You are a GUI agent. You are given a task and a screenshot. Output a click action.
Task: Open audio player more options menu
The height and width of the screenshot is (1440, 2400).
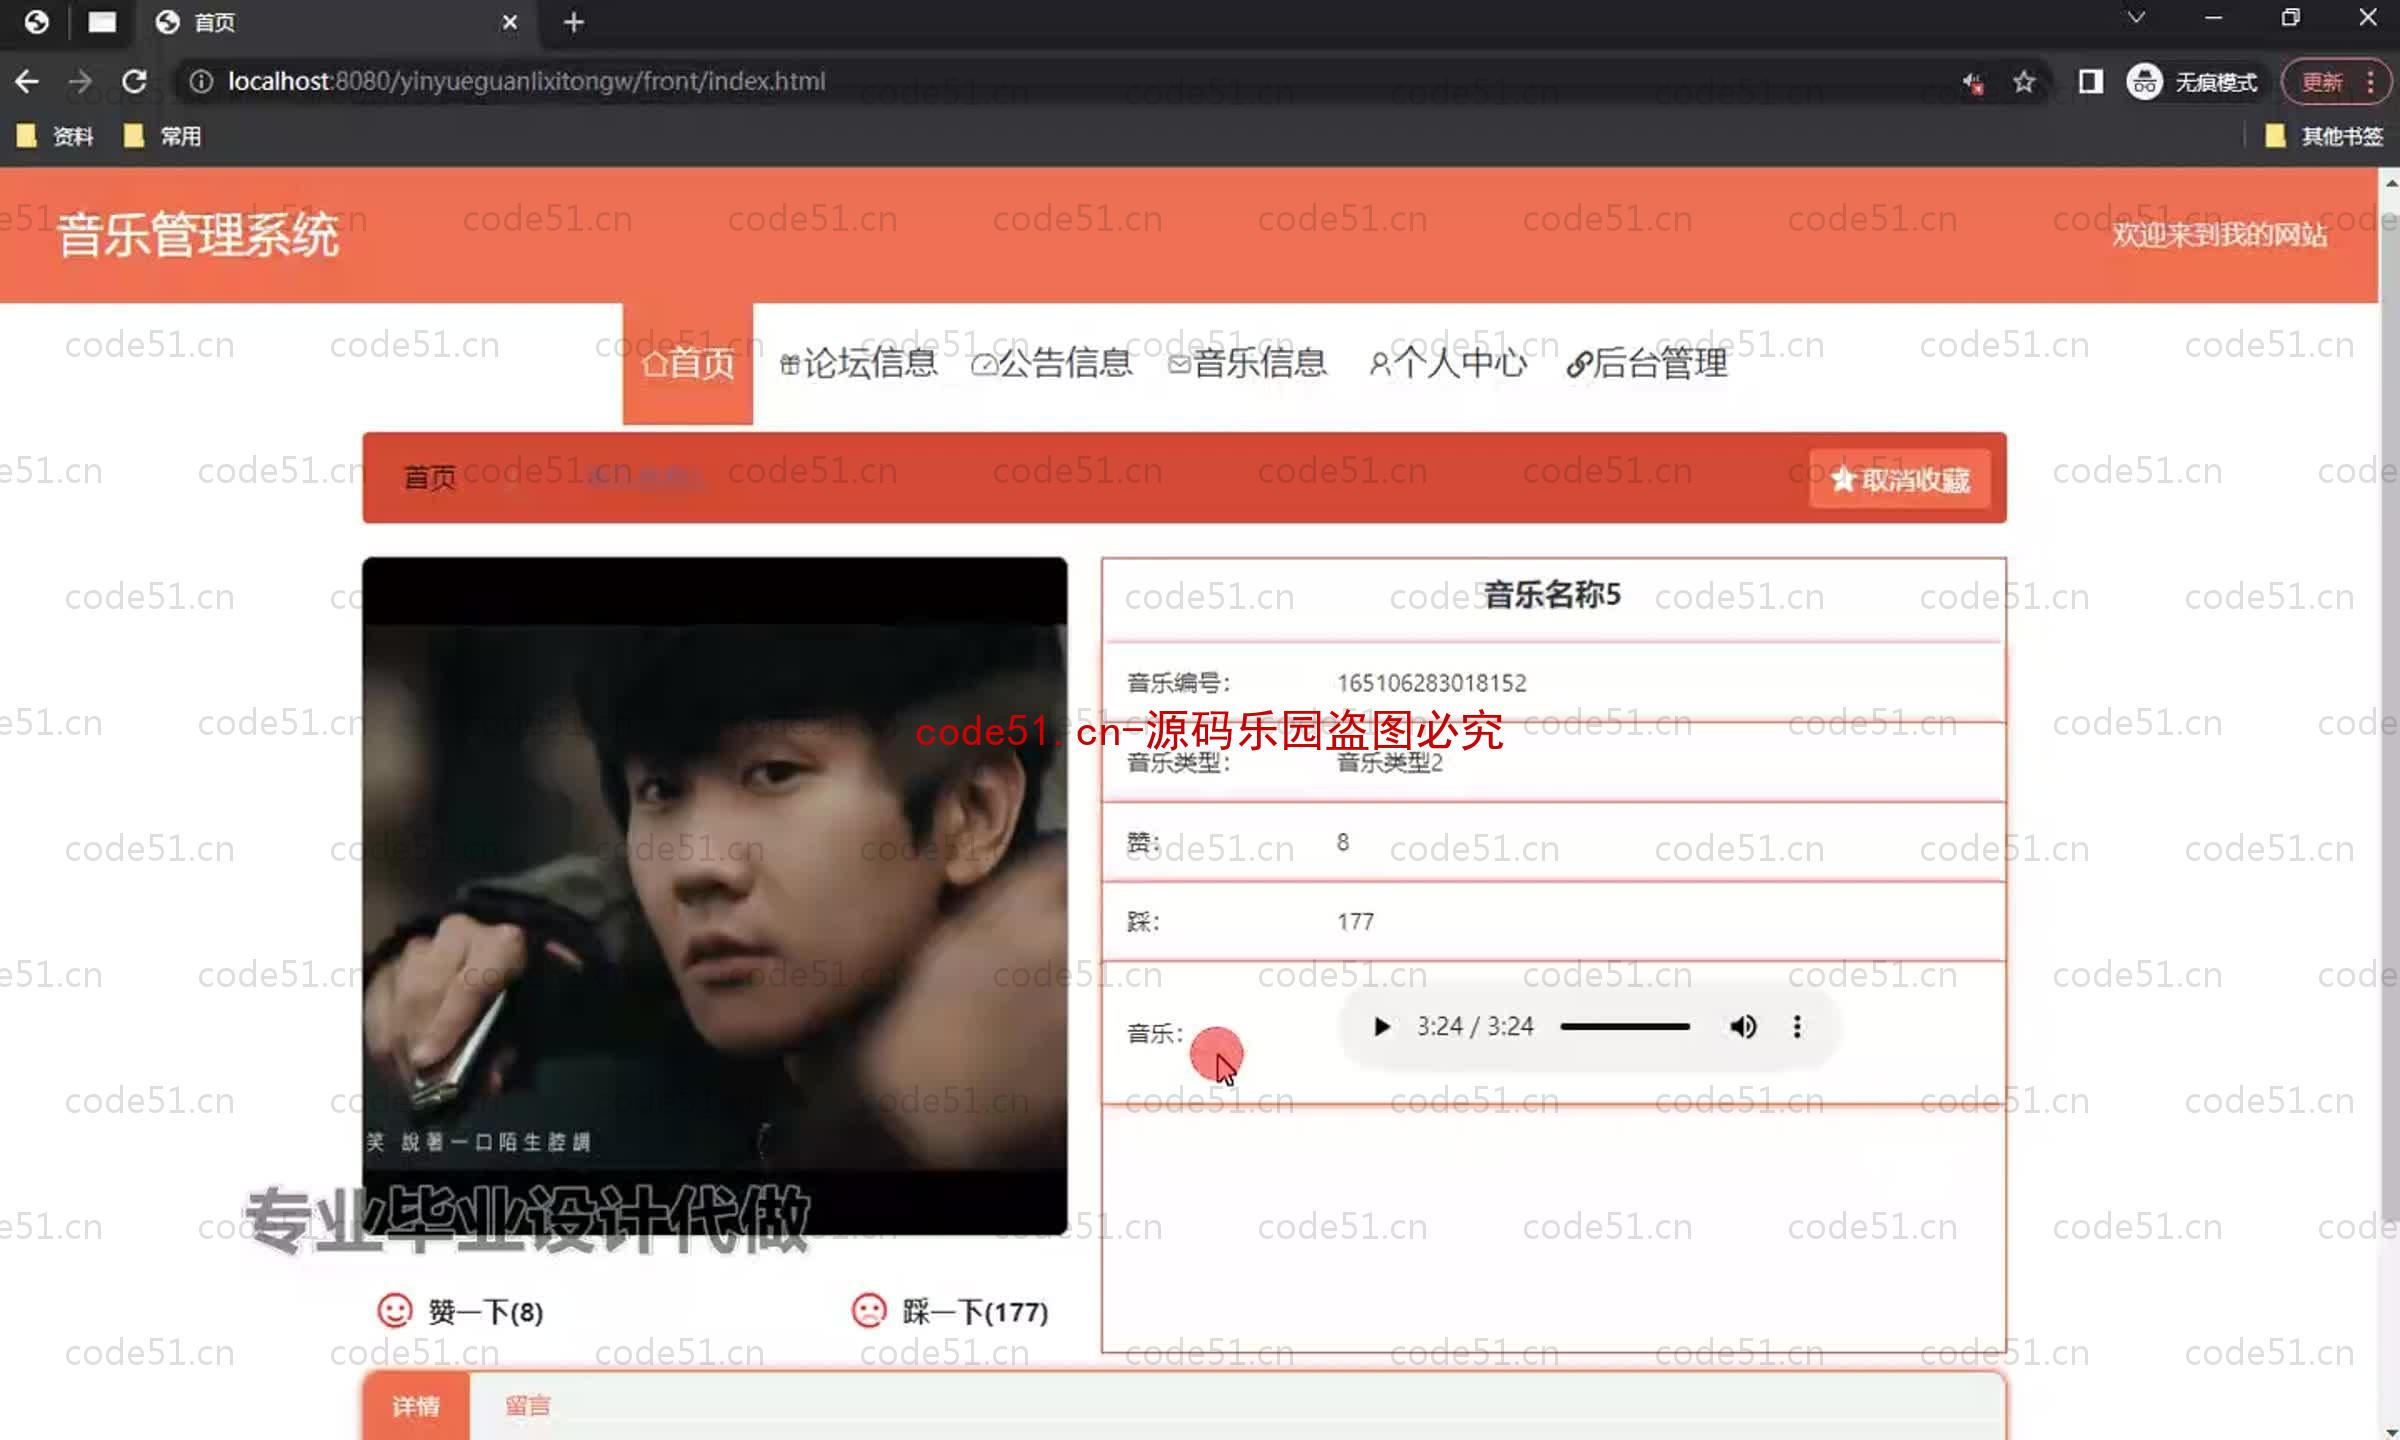[x=1797, y=1026]
